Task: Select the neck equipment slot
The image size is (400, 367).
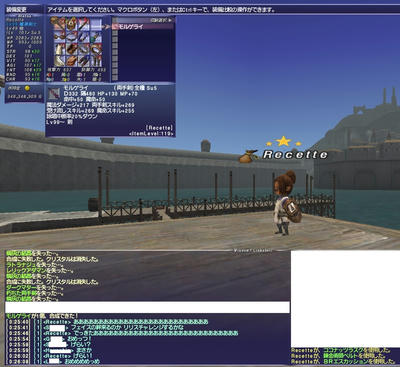Action: click(71, 36)
